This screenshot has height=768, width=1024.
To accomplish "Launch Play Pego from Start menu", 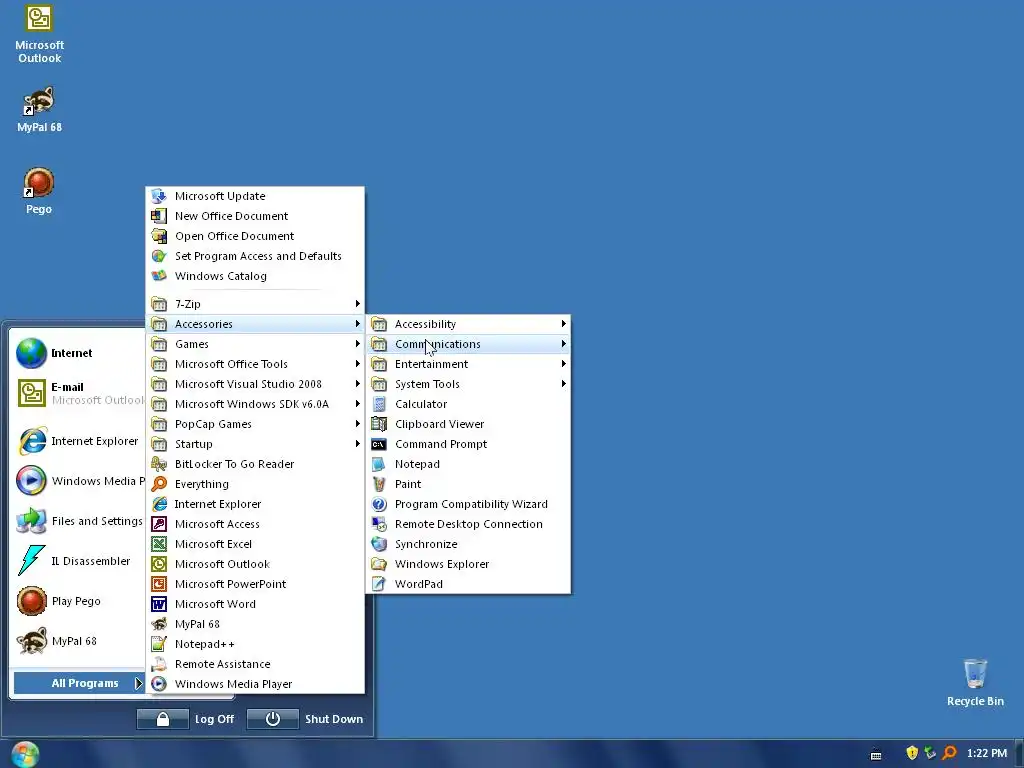I will 78,601.
